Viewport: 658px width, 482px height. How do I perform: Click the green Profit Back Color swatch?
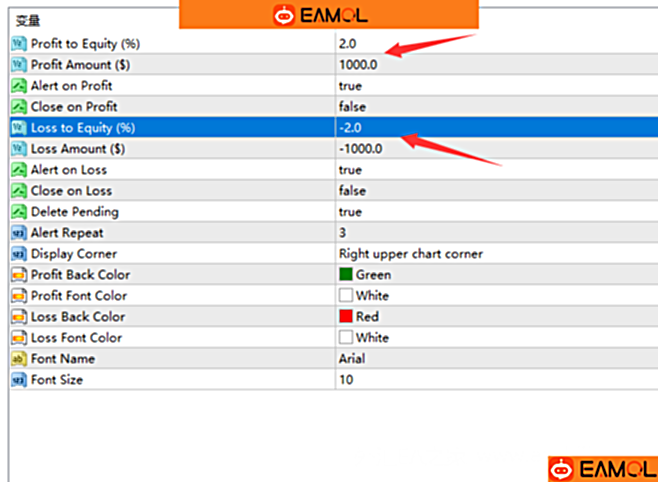pos(346,275)
